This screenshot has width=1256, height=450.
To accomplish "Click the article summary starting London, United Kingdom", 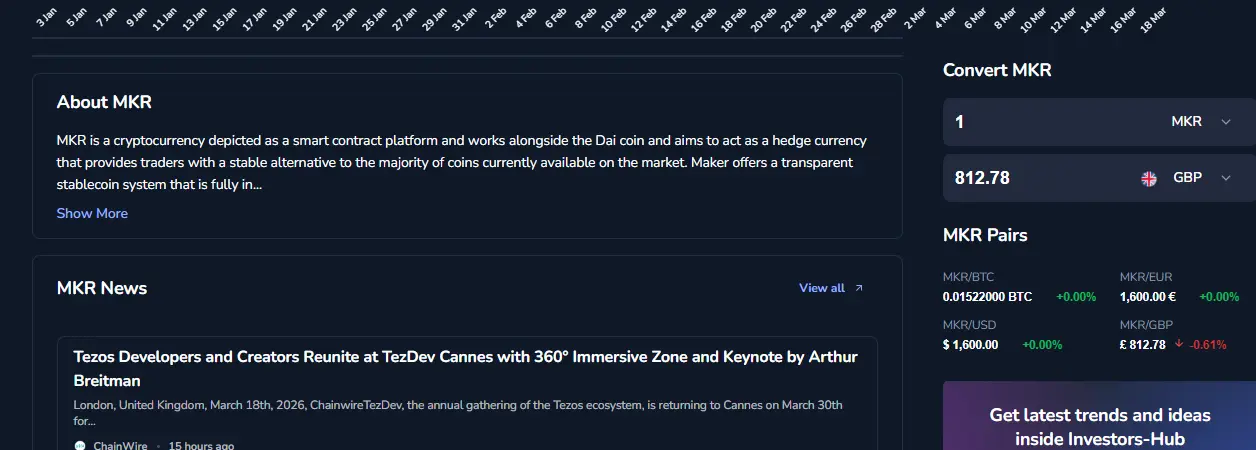I will click(458, 413).
